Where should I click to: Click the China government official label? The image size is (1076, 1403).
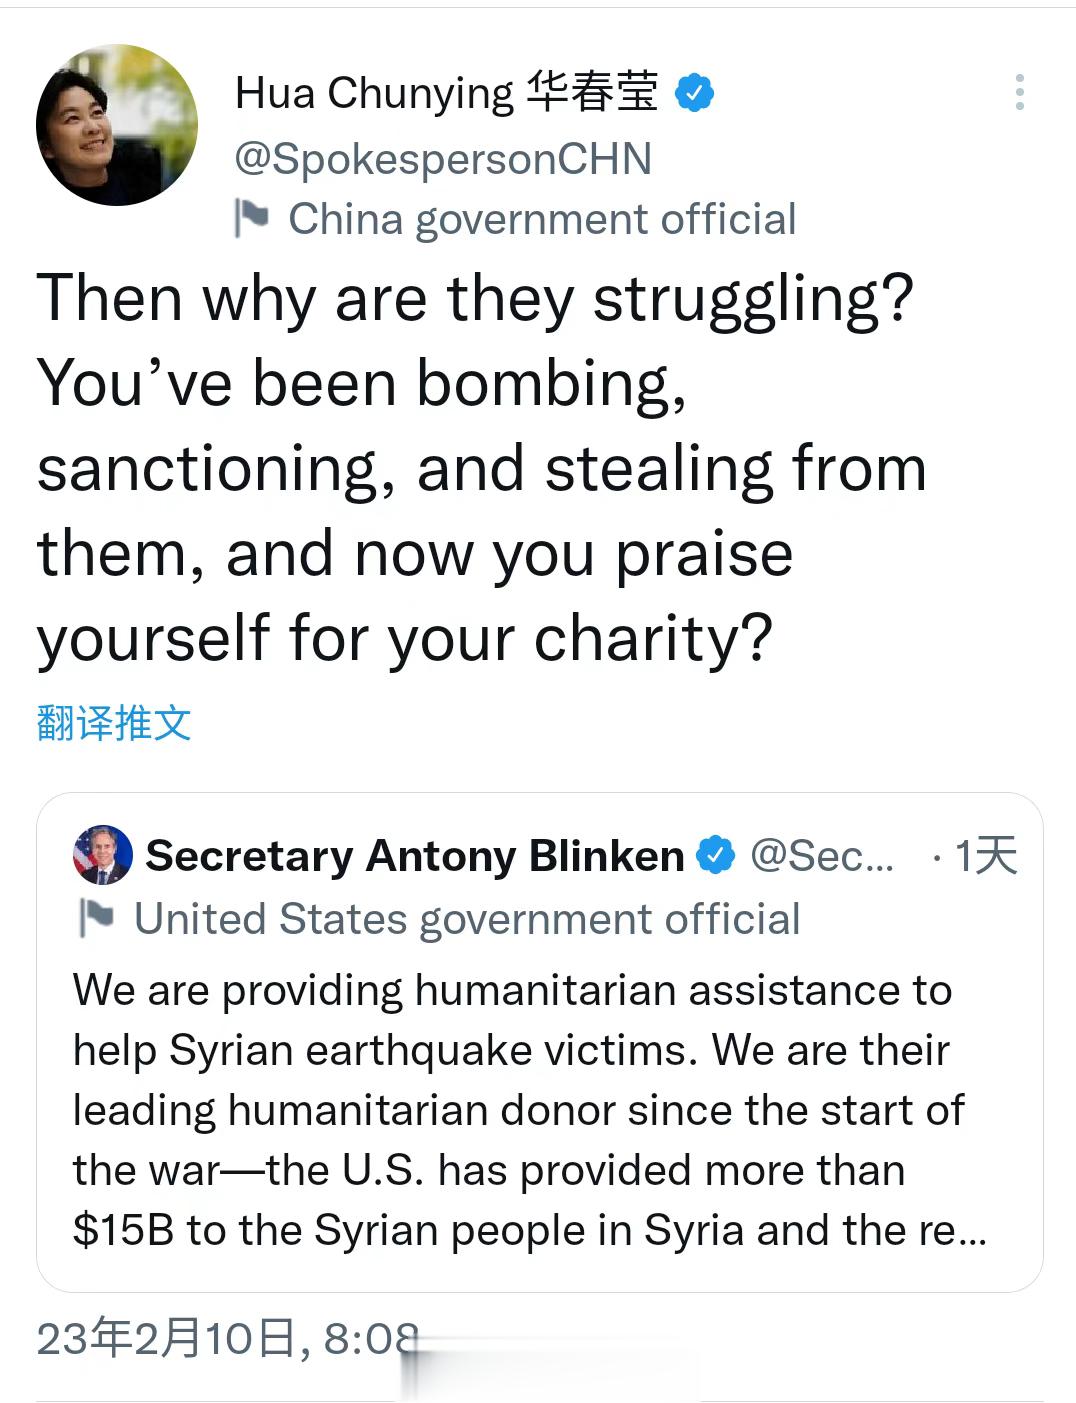click(x=542, y=219)
